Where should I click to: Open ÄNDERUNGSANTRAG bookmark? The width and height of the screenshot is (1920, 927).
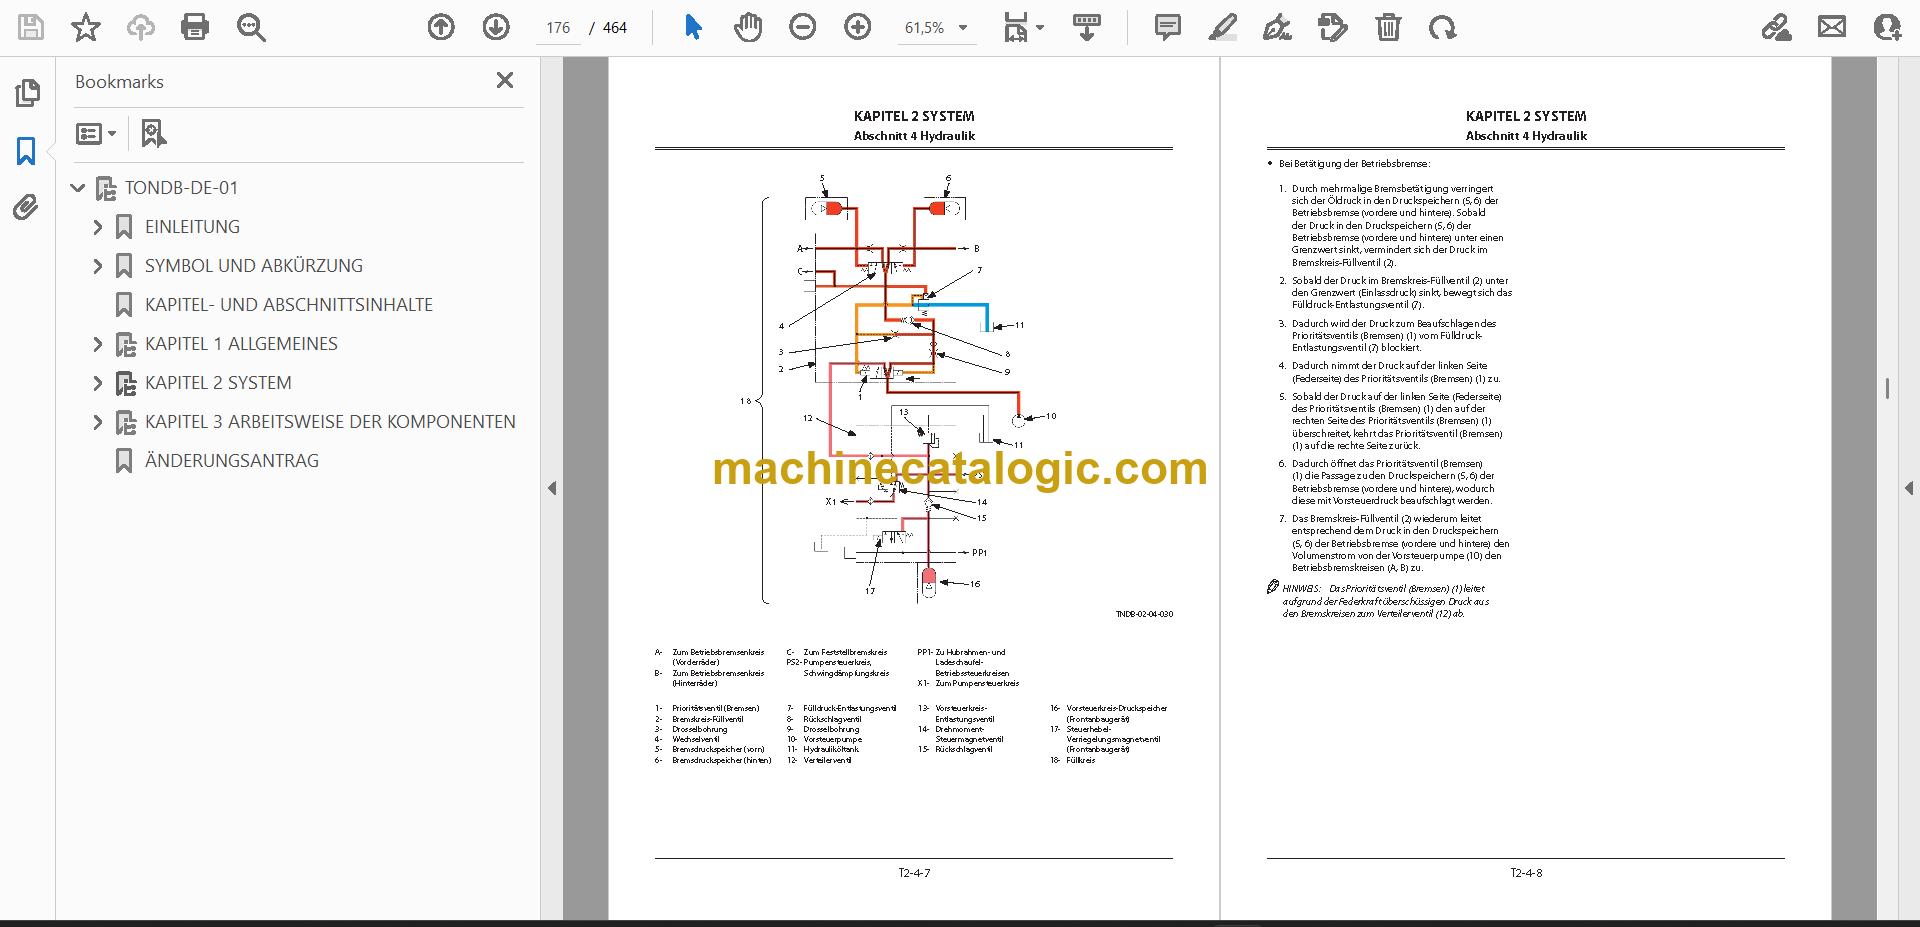pyautogui.click(x=232, y=461)
